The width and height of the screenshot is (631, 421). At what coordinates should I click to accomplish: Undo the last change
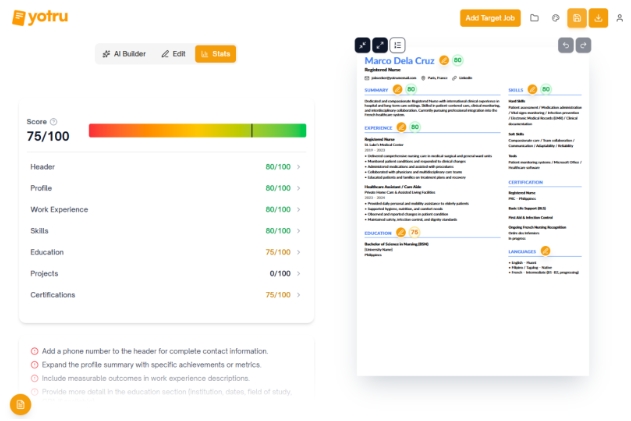click(x=565, y=45)
